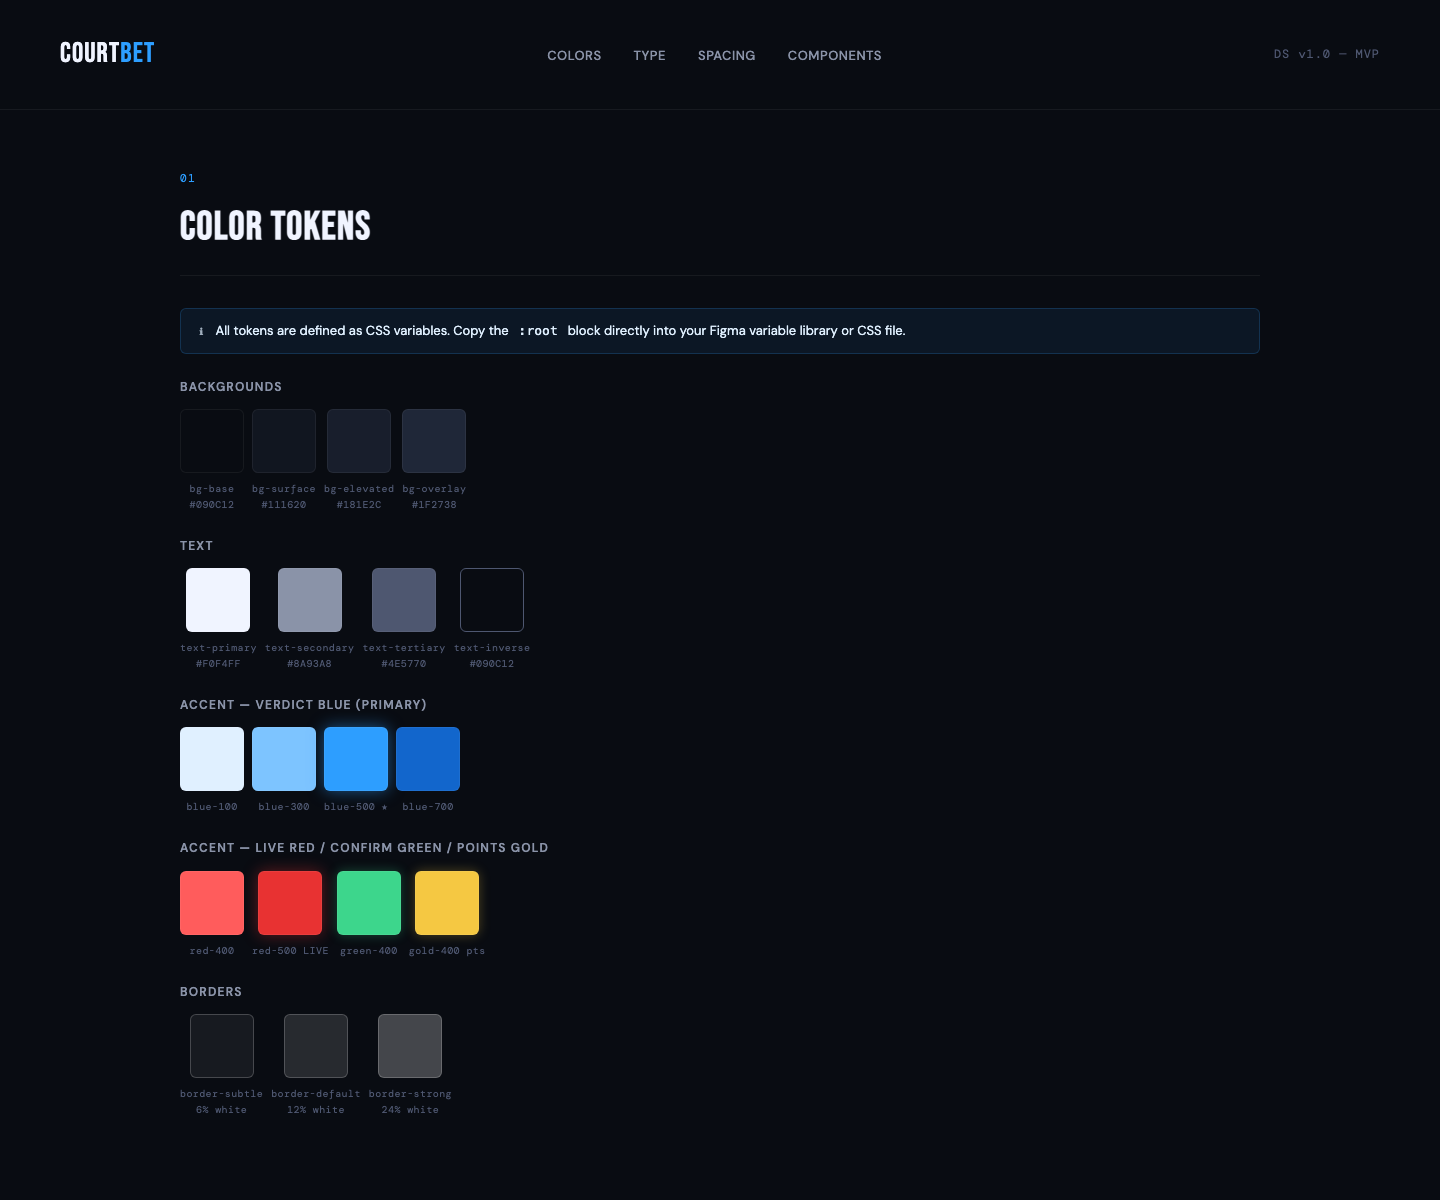Viewport: 1440px width, 1200px height.
Task: Pick the blue-700 swatch
Action: (x=428, y=759)
